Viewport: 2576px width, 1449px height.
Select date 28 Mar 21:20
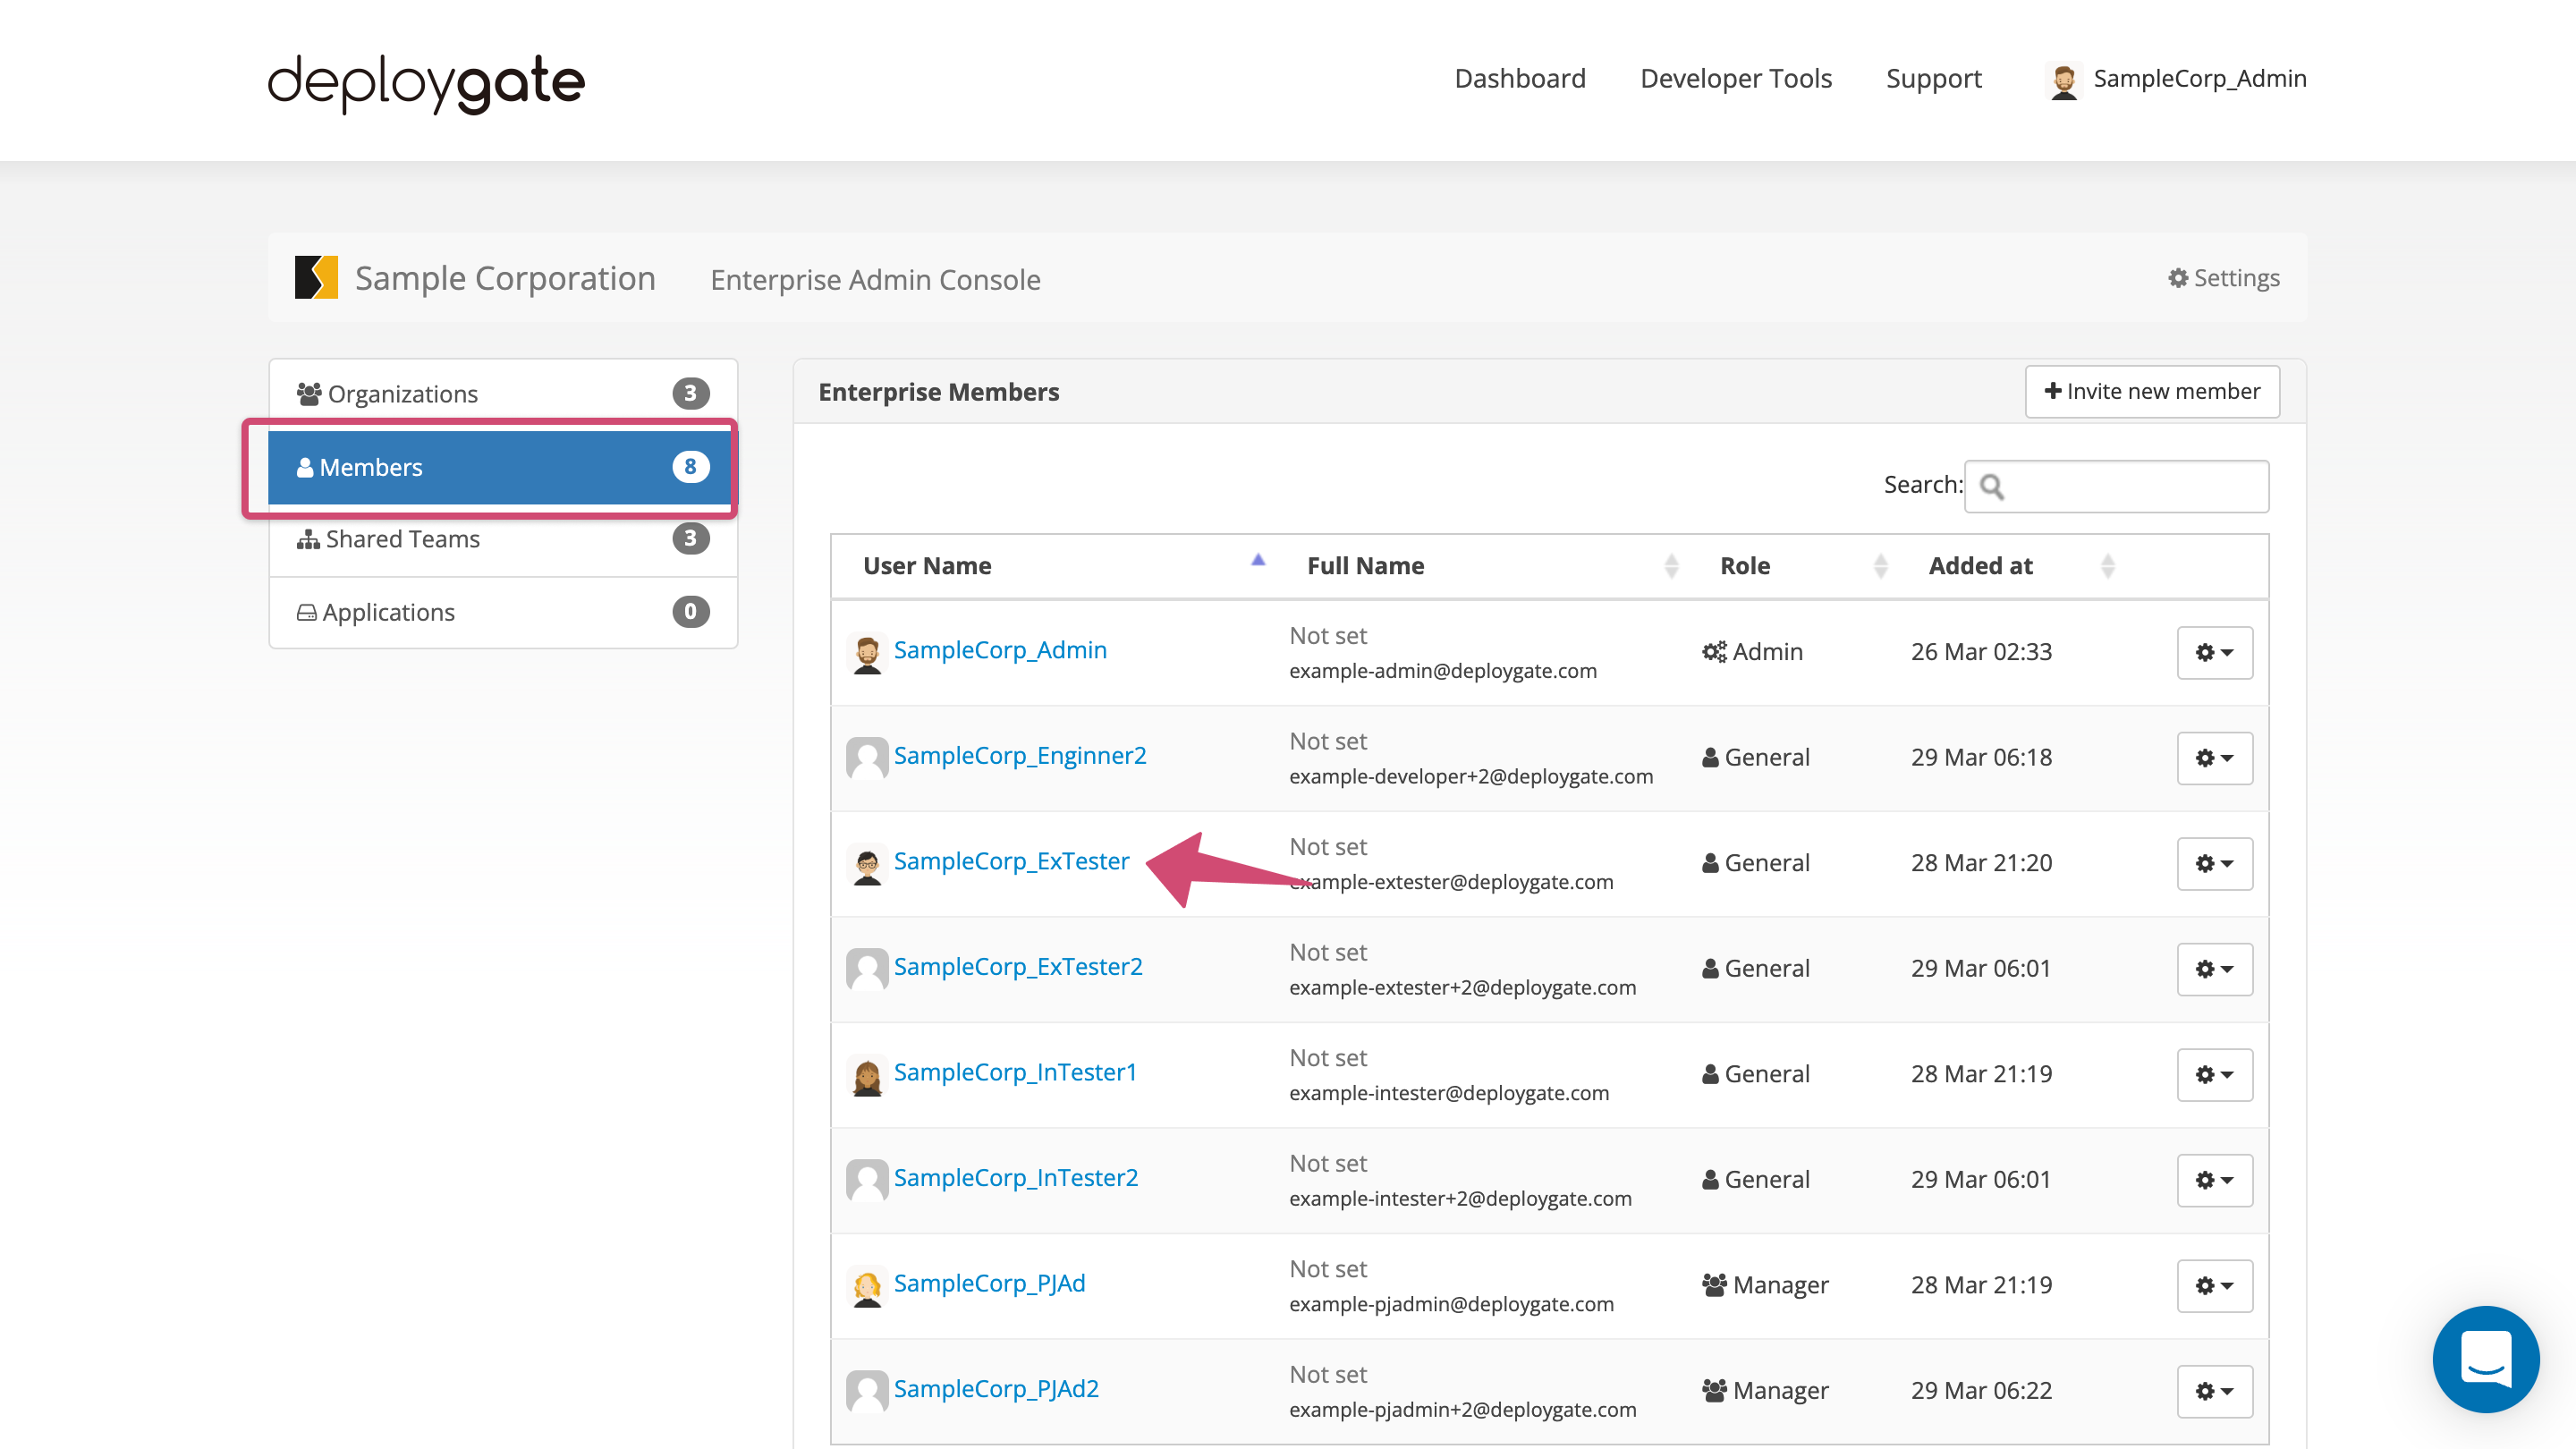(x=1981, y=863)
